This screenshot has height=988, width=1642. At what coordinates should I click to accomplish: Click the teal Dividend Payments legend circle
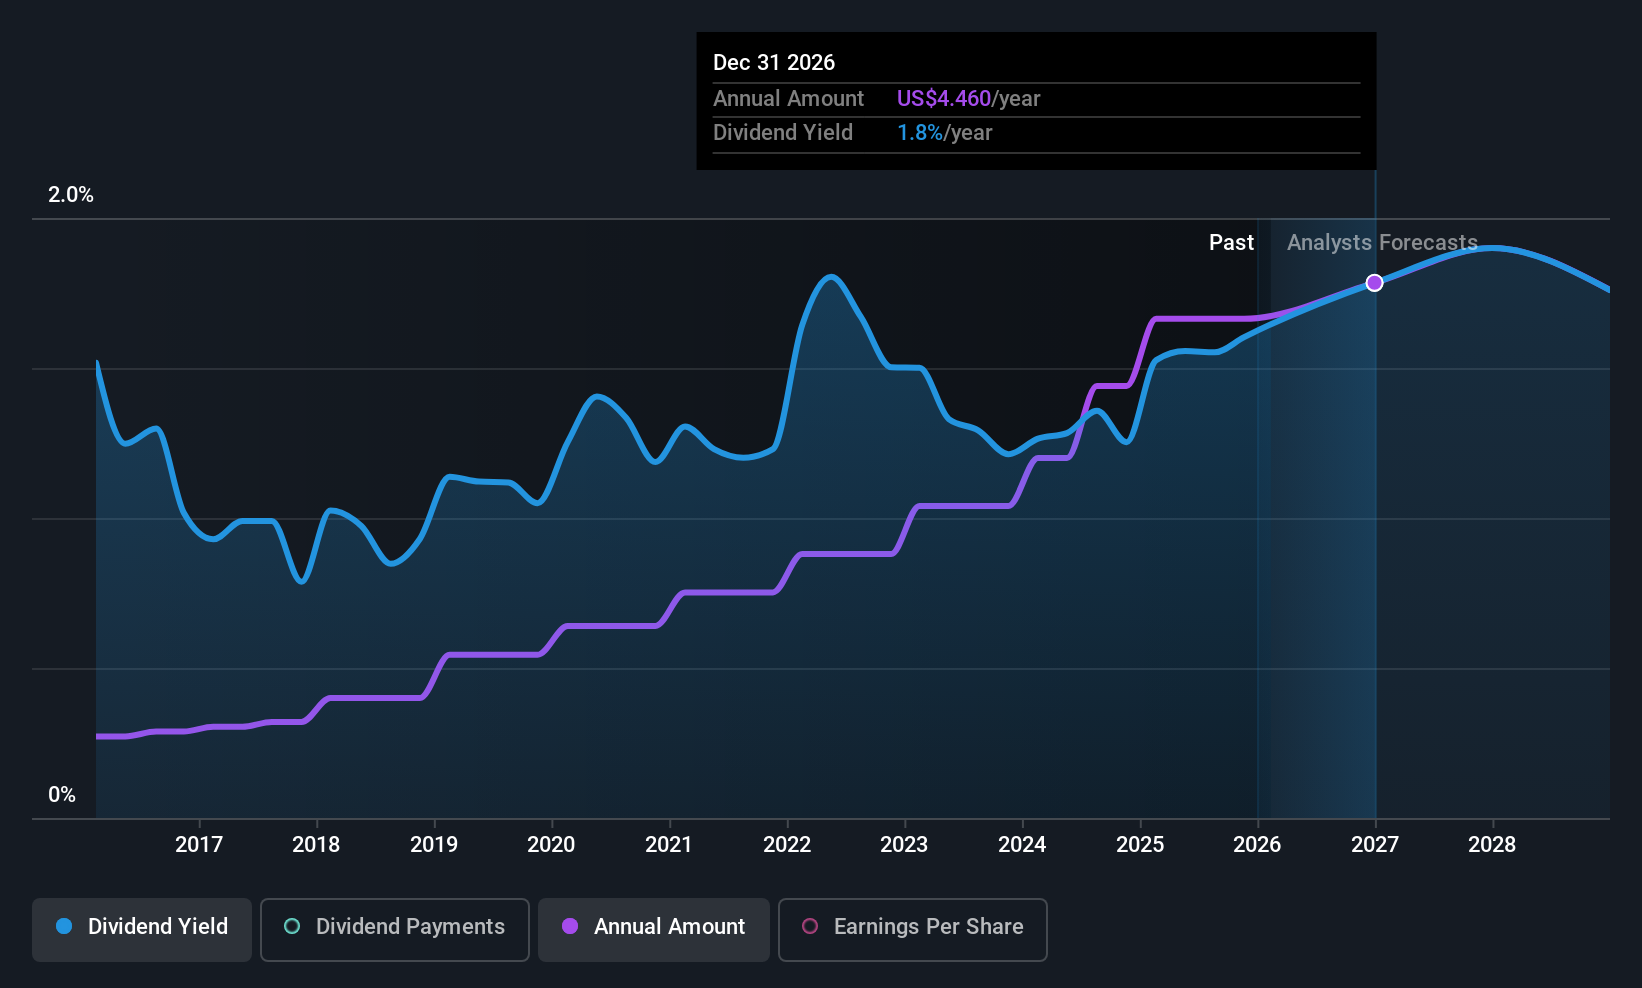pos(292,926)
